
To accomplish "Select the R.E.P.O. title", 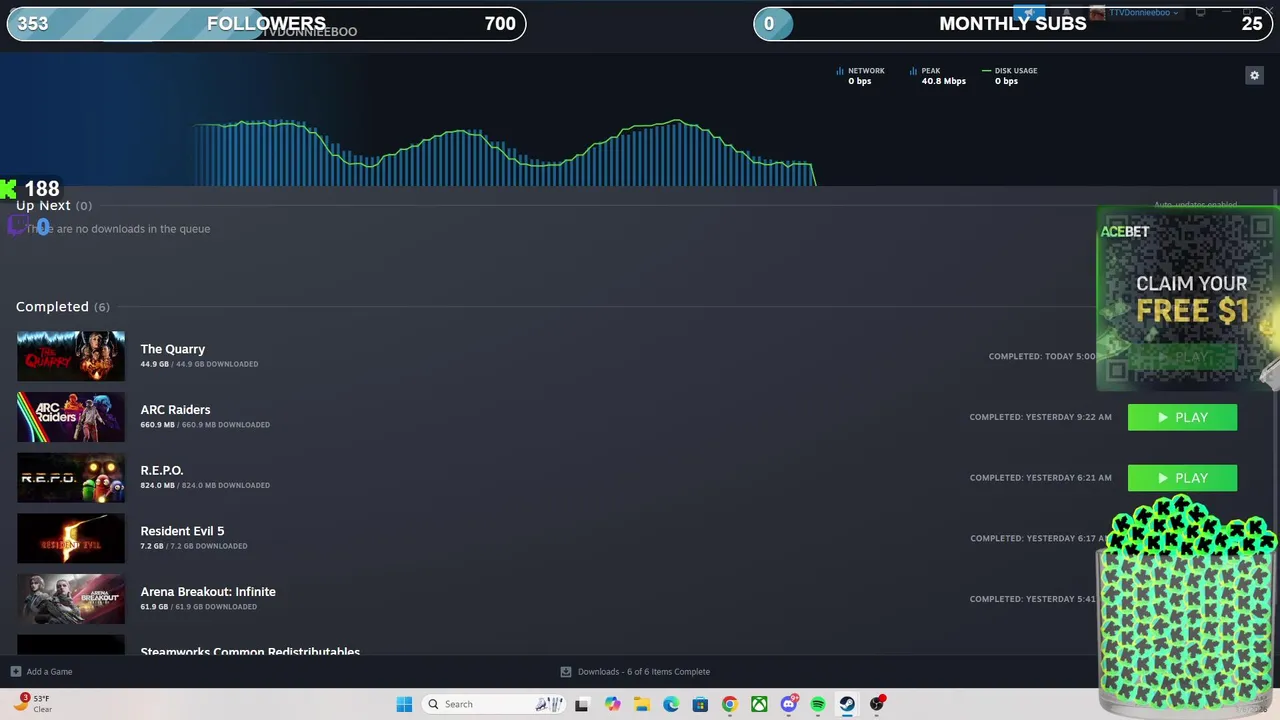I will coord(161,470).
